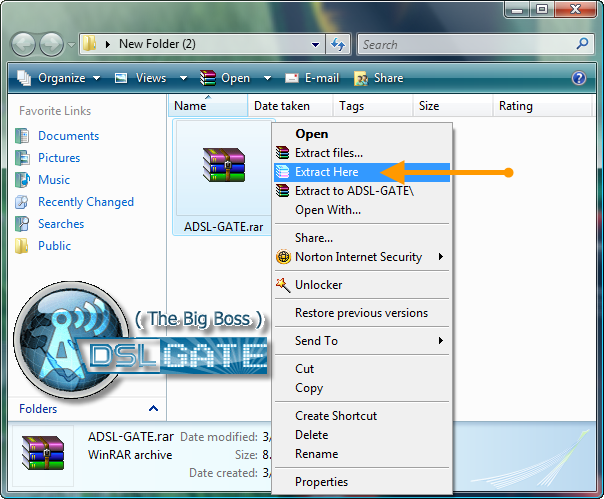This screenshot has height=499, width=604.
Task: Sort by the Name column header
Action: click(208, 106)
